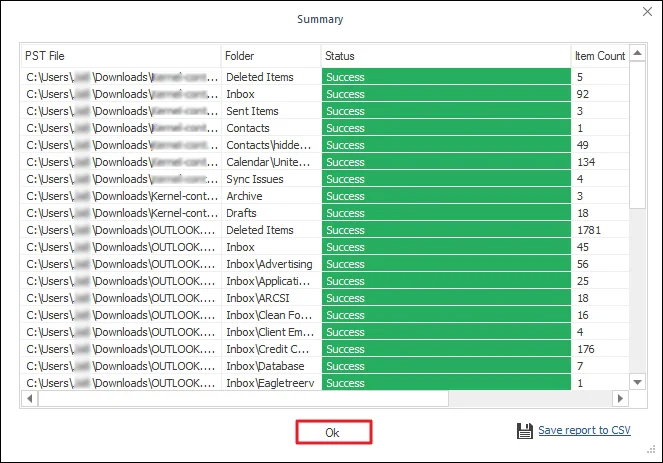Click the item count 1781

(589, 230)
